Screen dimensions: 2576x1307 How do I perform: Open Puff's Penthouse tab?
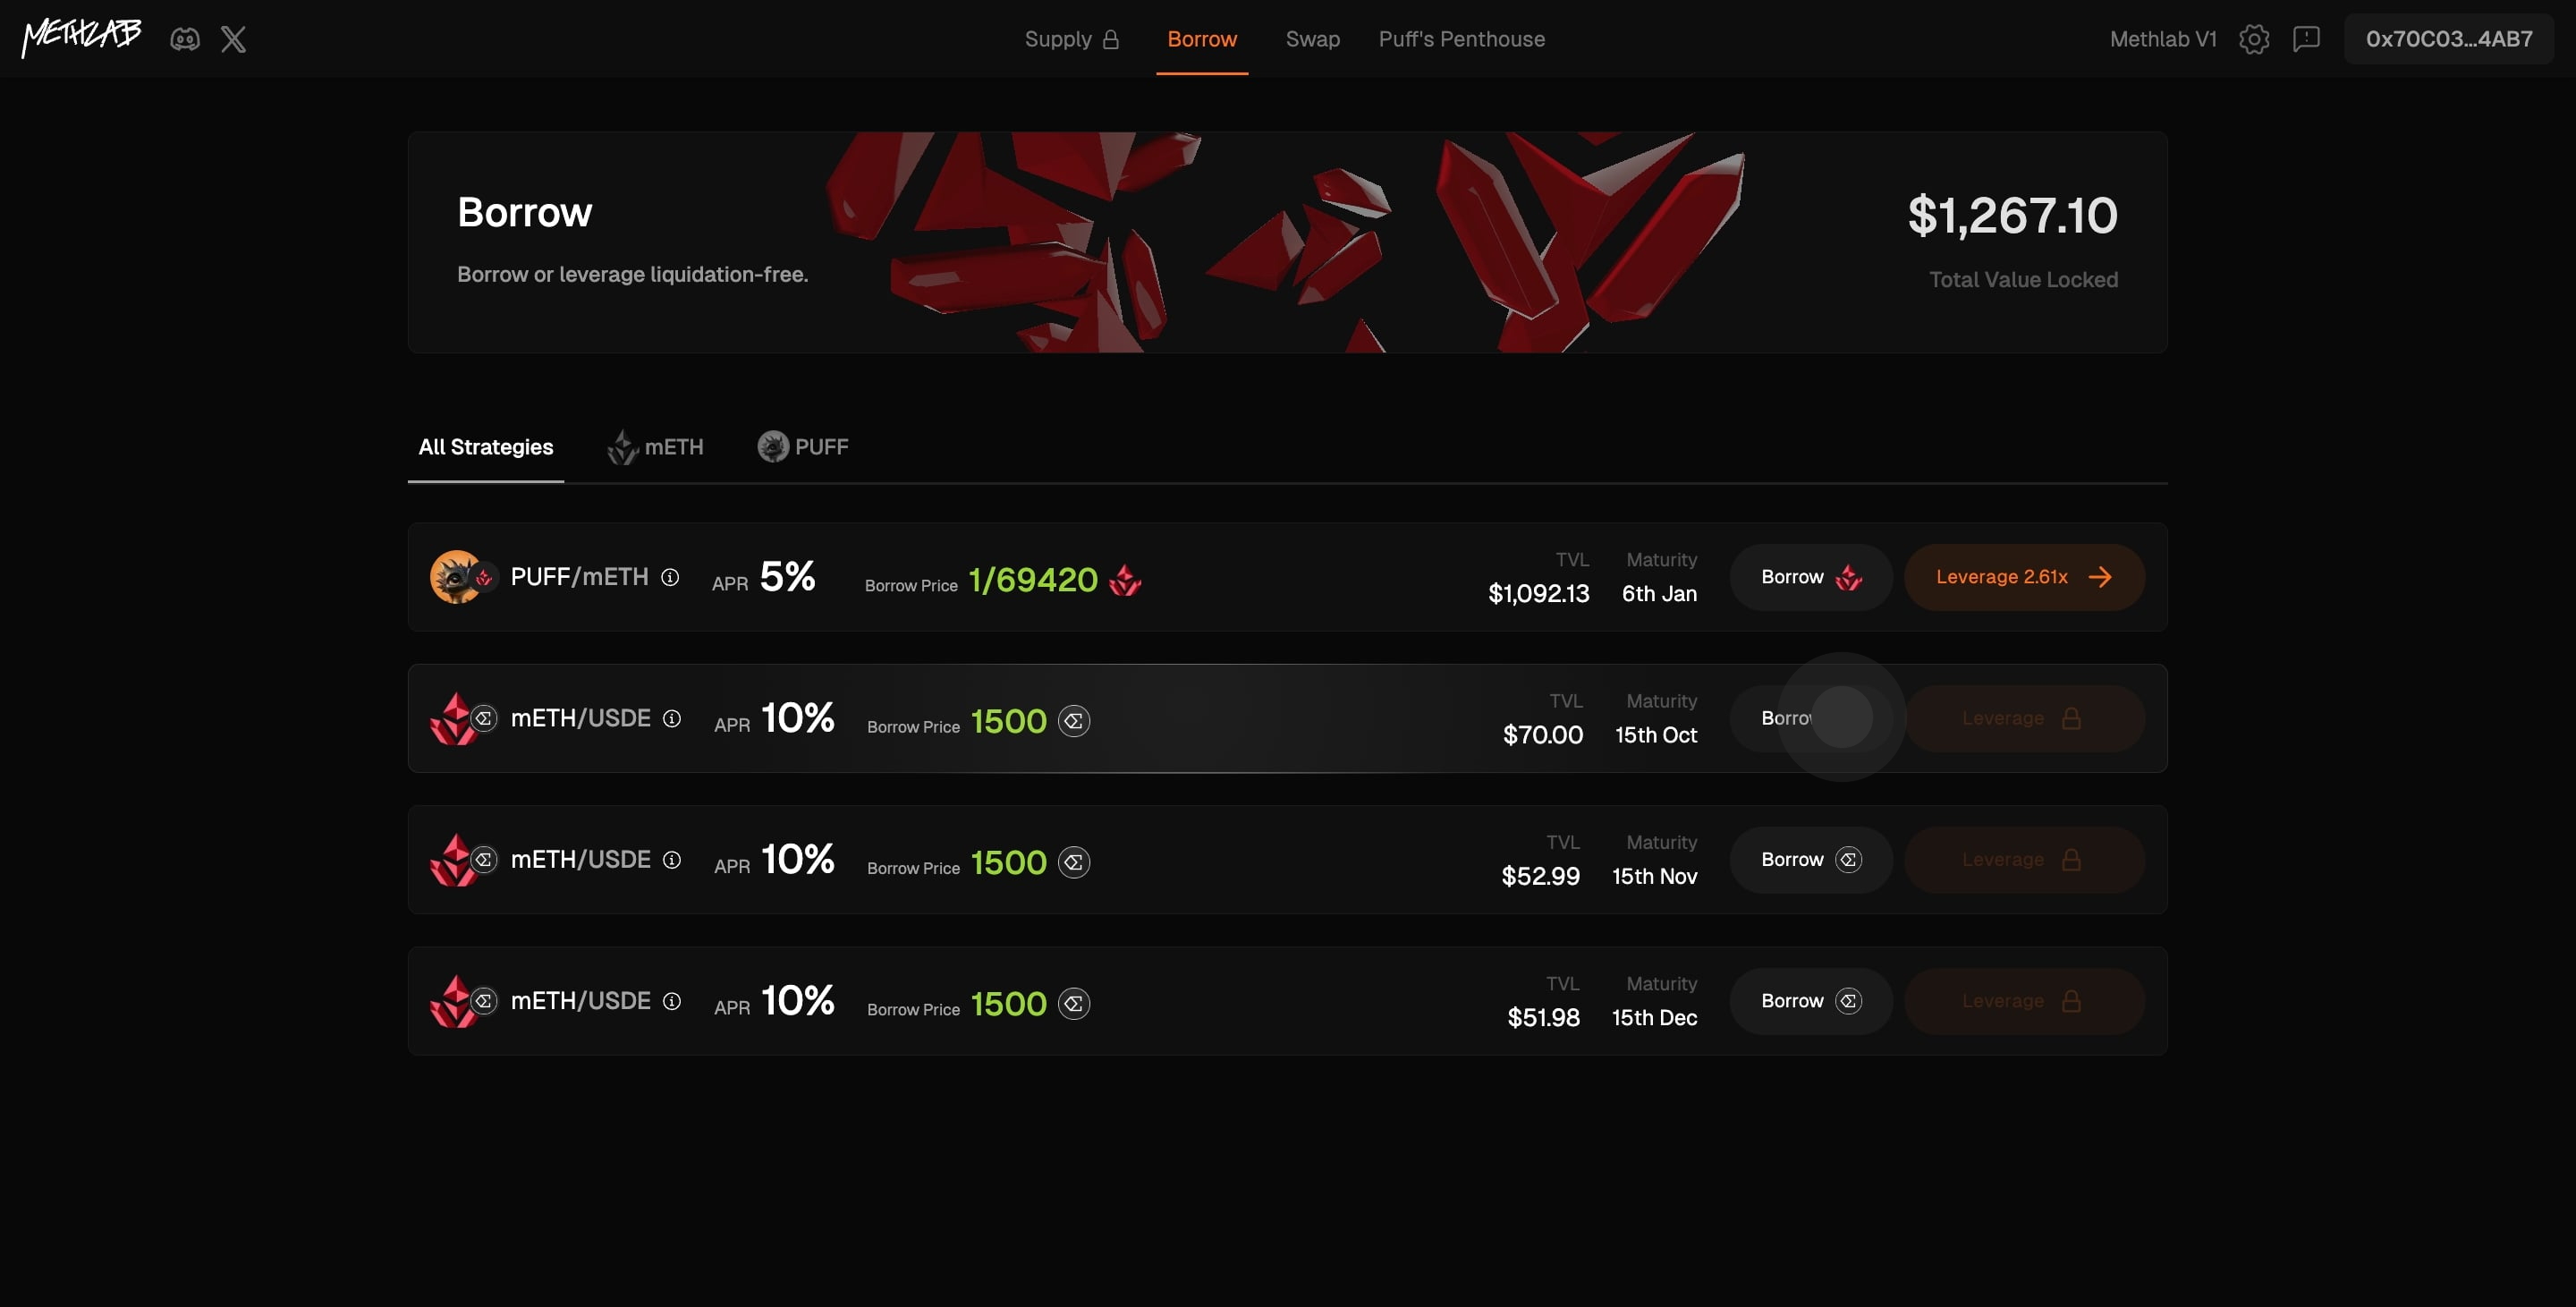click(x=1461, y=39)
